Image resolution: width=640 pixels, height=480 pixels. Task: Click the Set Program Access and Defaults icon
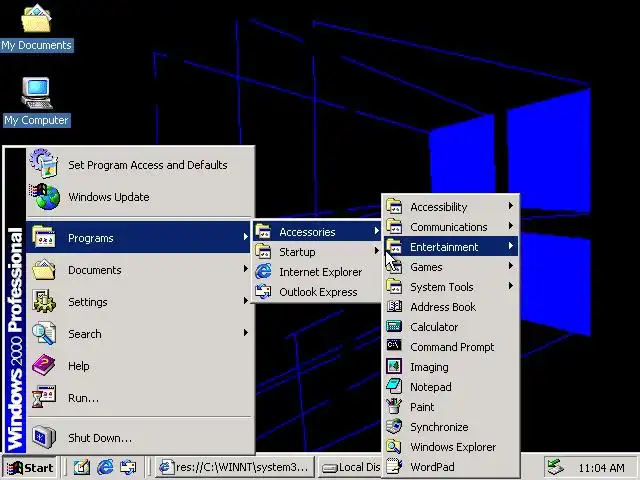click(44, 164)
